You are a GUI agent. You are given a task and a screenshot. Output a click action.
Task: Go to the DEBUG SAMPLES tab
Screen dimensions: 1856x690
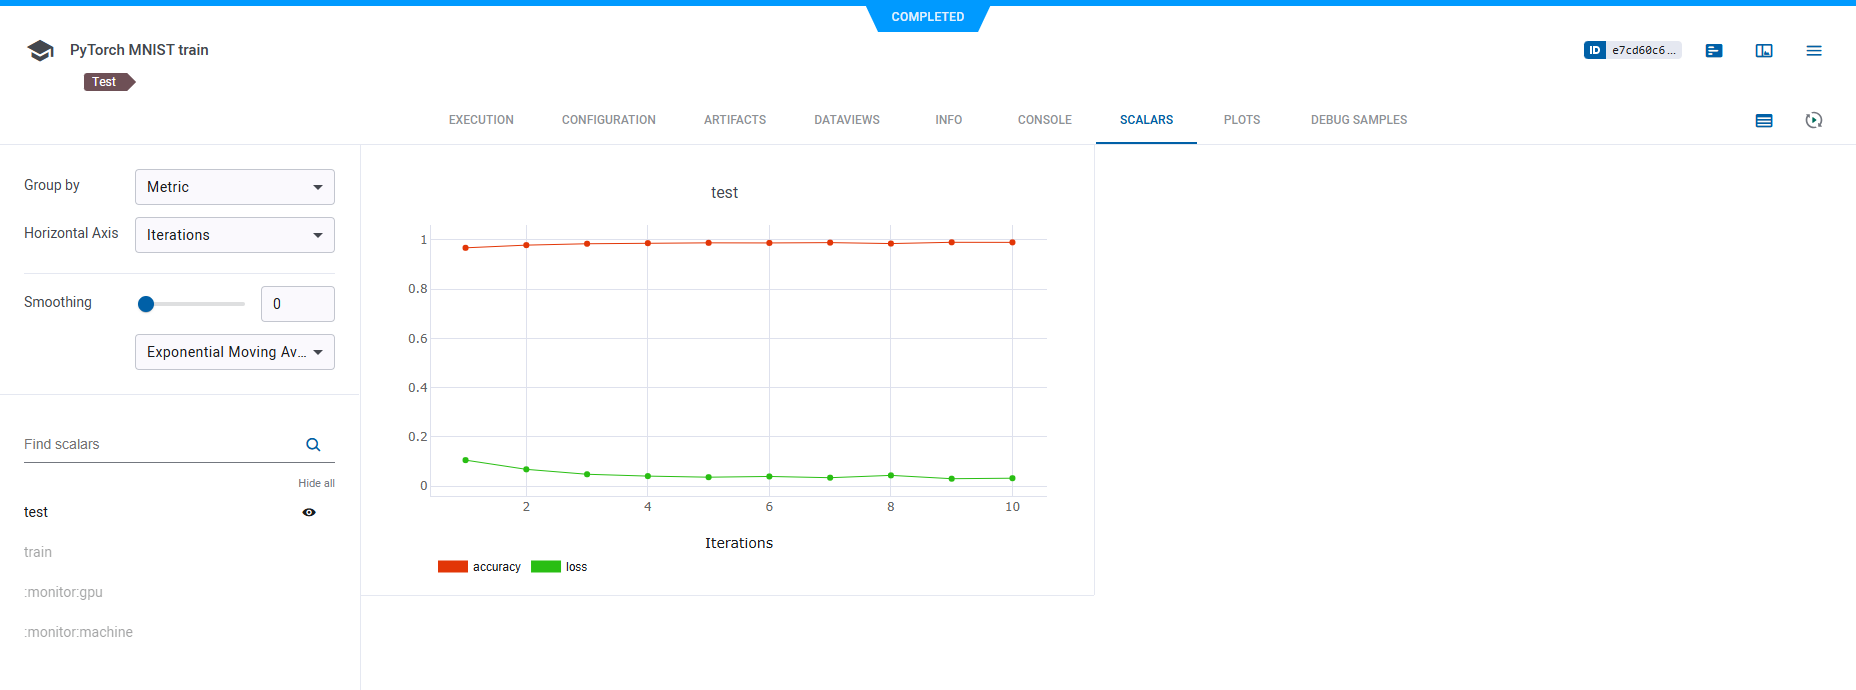[x=1358, y=120]
